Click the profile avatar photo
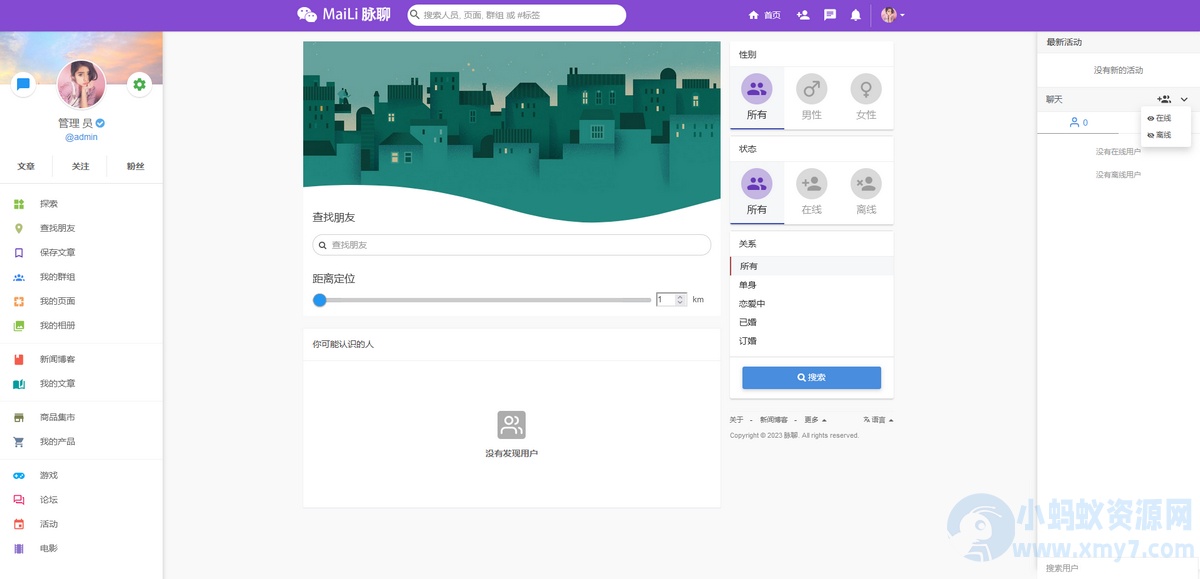 tap(81, 84)
